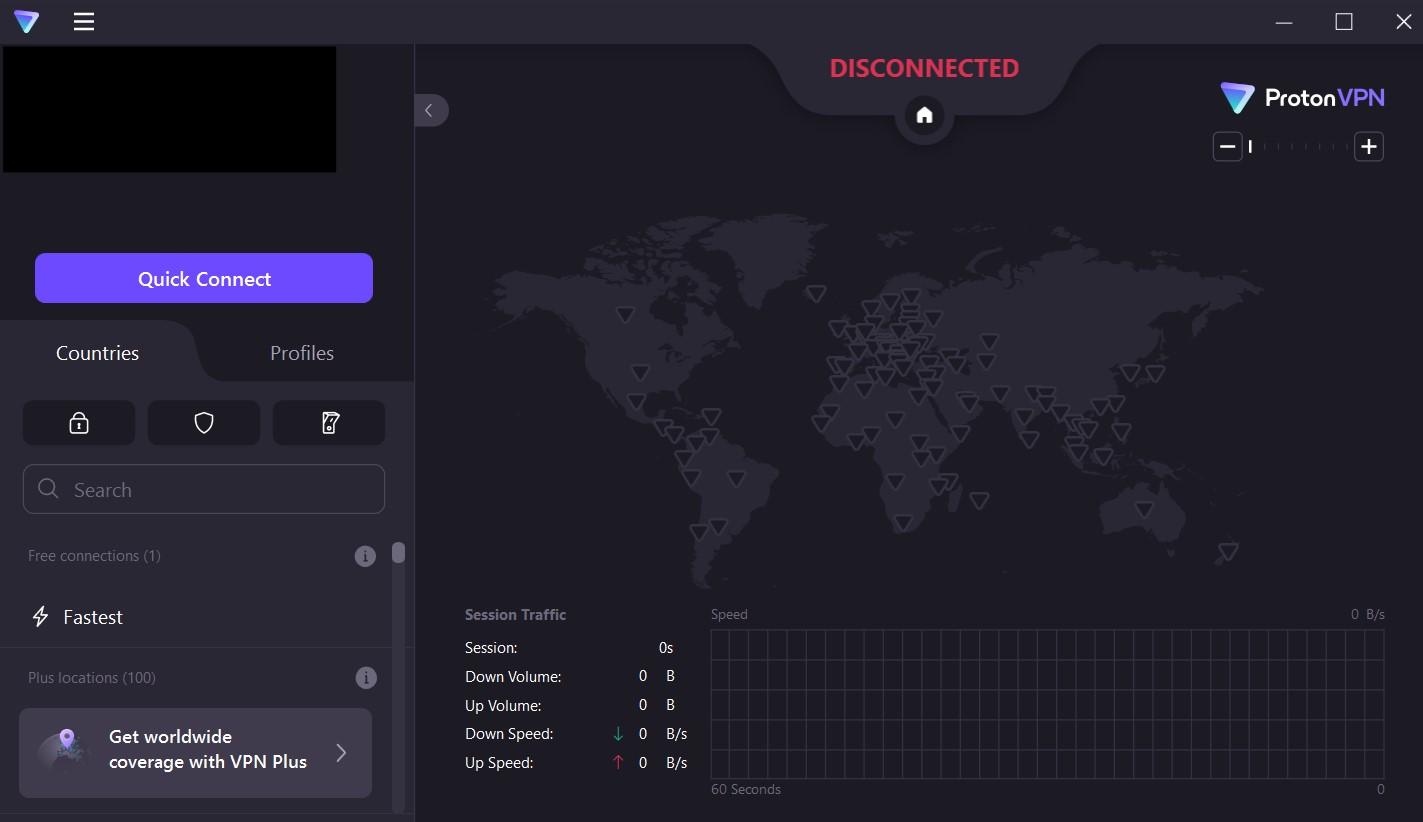This screenshot has width=1423, height=822.
Task: Open the Get worldwide coverage VPN Plus banner
Action: (x=195, y=752)
